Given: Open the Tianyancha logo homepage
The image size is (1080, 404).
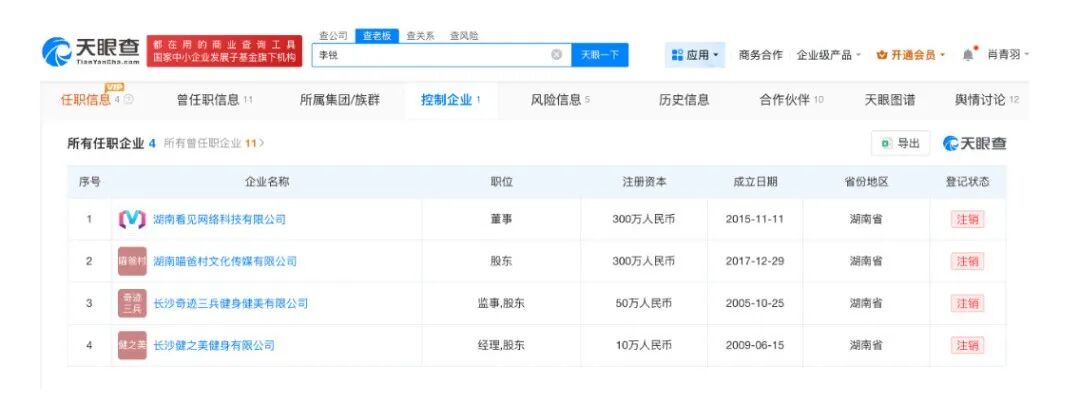Looking at the screenshot, I should click(91, 52).
